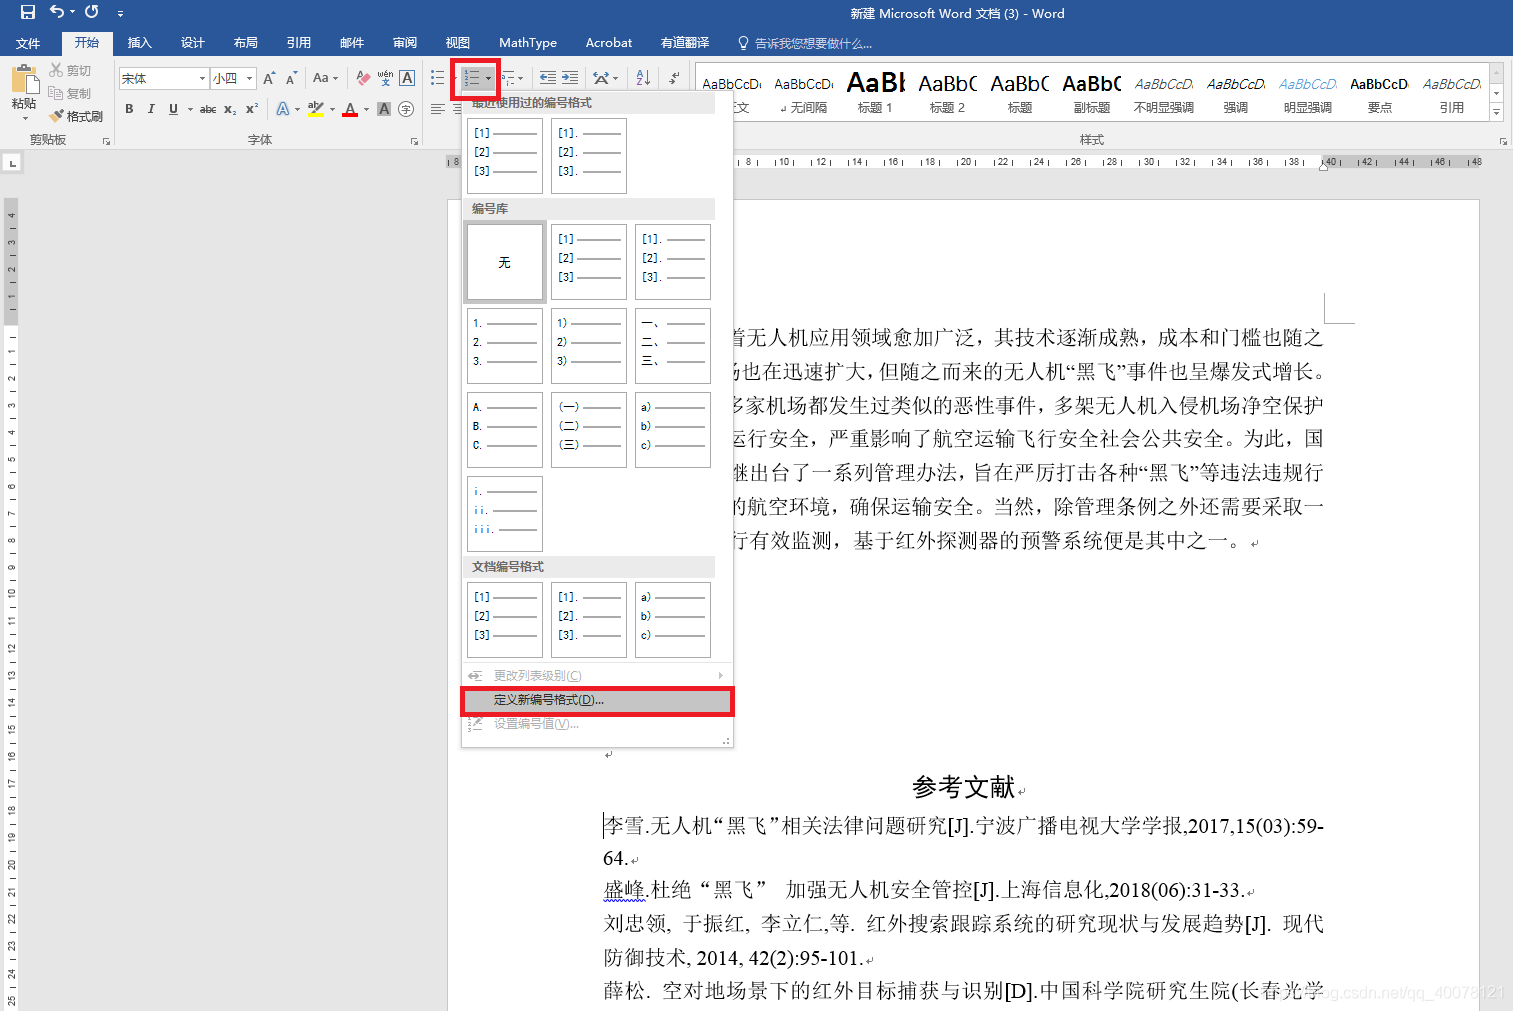Apply the yellow text highlight color
Viewport: 1513px width, 1011px height.
[x=315, y=109]
